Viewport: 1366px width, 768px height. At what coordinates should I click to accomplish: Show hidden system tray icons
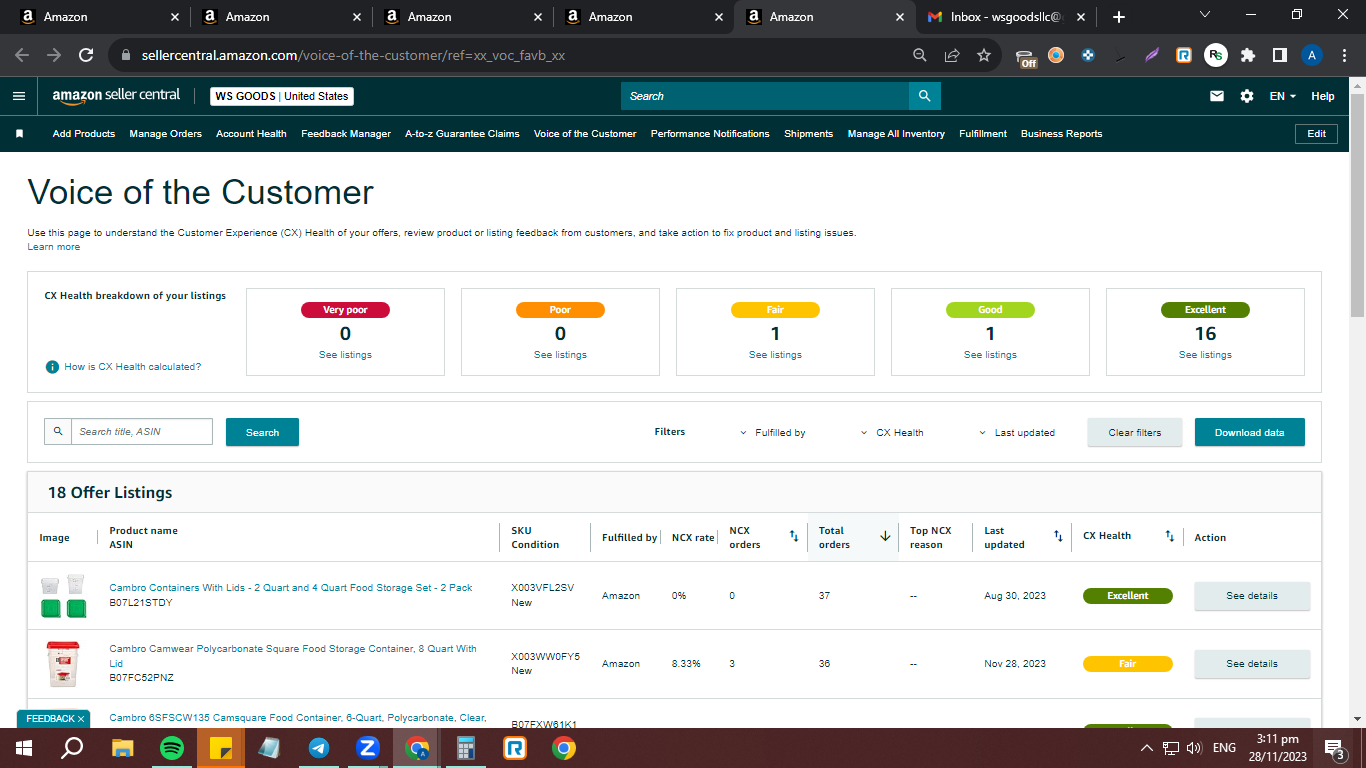(x=1146, y=748)
